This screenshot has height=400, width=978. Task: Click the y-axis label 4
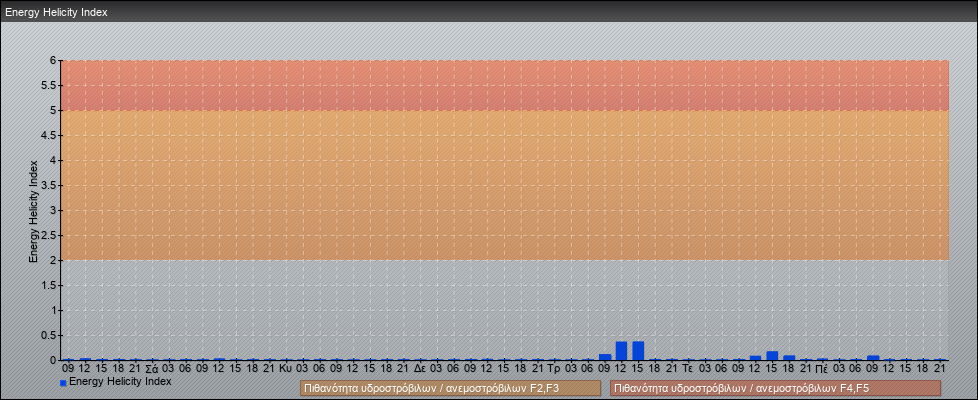coord(54,160)
